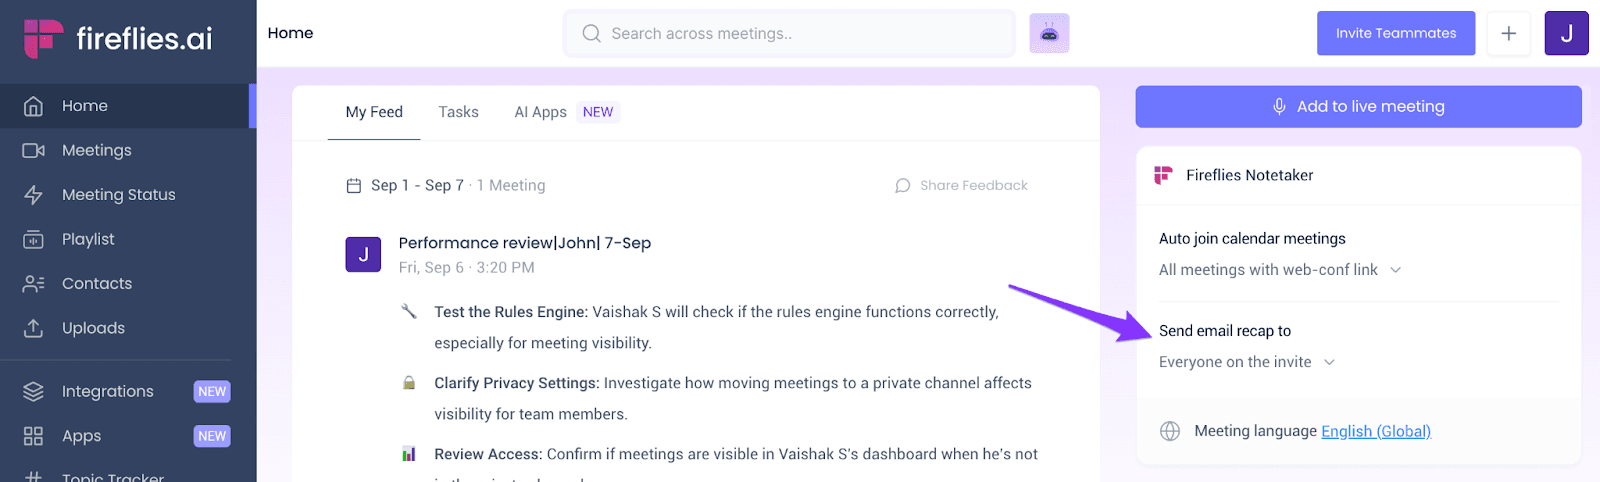
Task: Open the English (Global) language link
Action: [x=1376, y=431]
